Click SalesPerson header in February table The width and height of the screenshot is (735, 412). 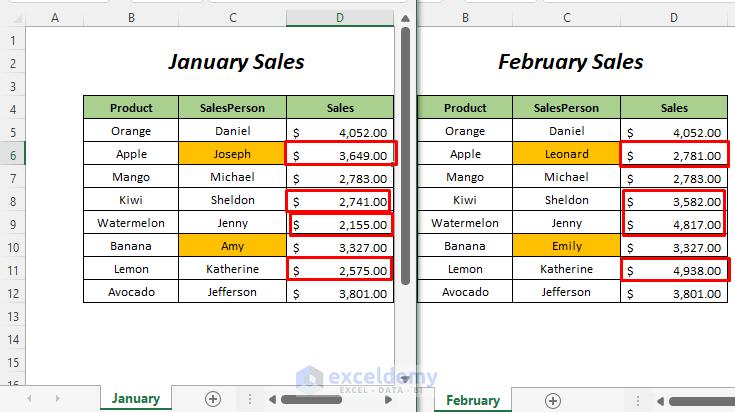[x=566, y=108]
